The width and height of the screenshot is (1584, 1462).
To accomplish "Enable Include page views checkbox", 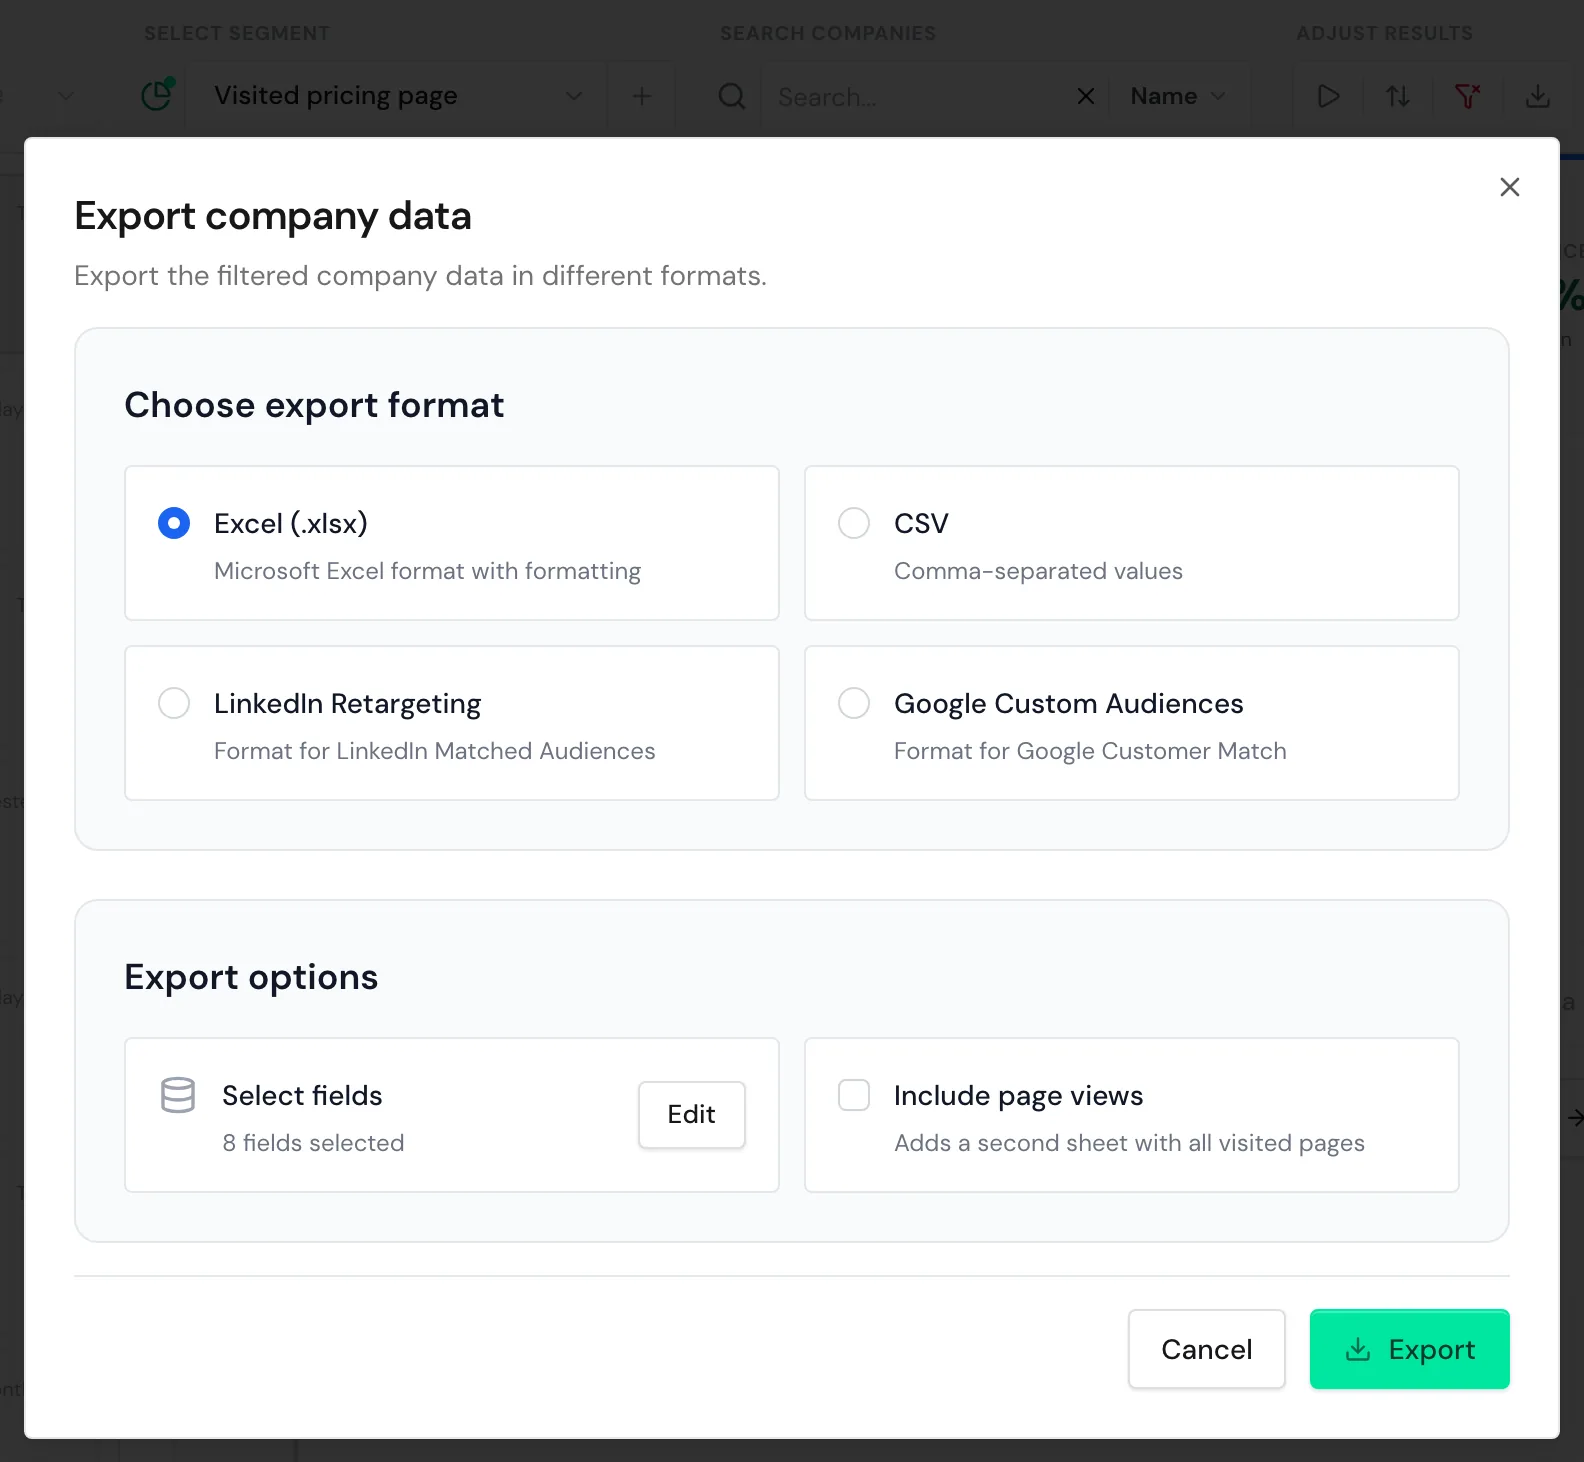I will pos(854,1095).
